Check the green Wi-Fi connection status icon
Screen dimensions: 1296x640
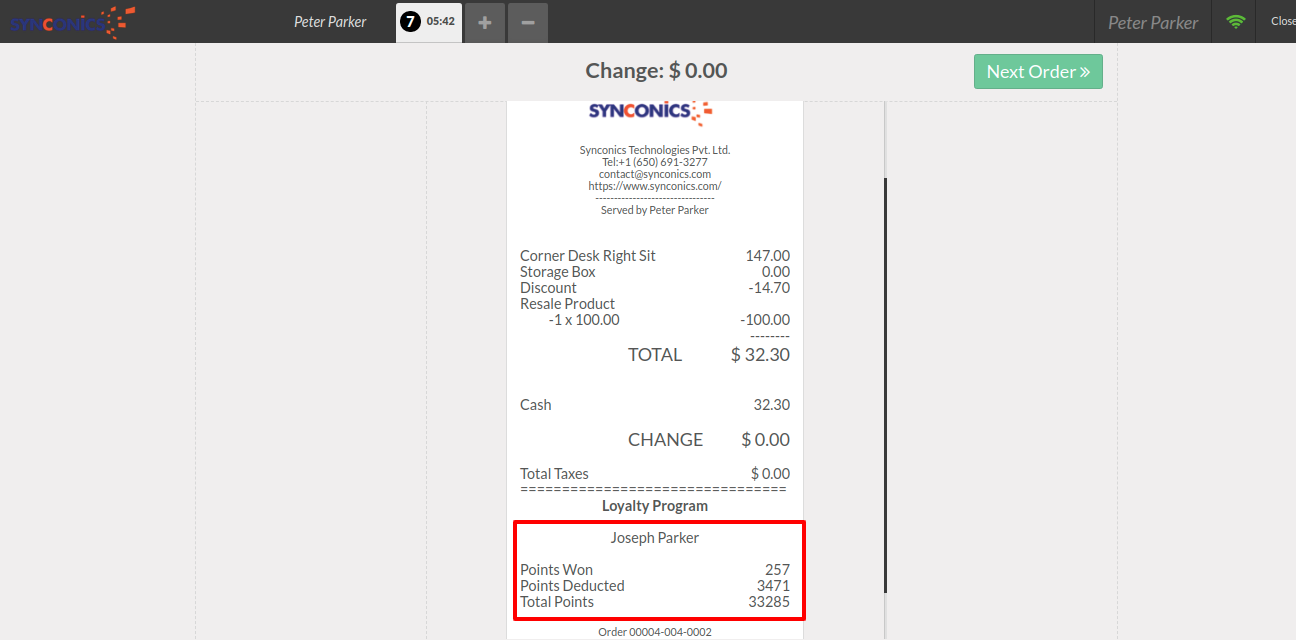(1236, 21)
